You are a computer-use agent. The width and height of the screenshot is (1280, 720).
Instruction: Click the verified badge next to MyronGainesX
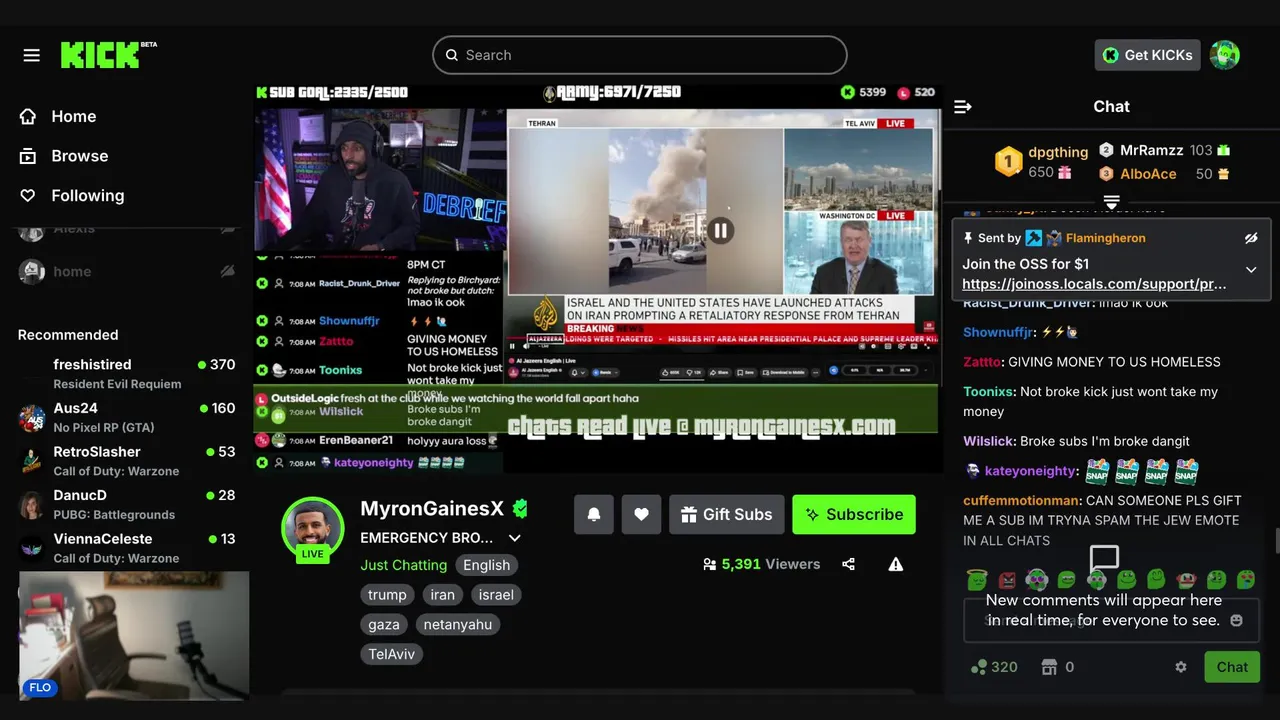tap(520, 509)
